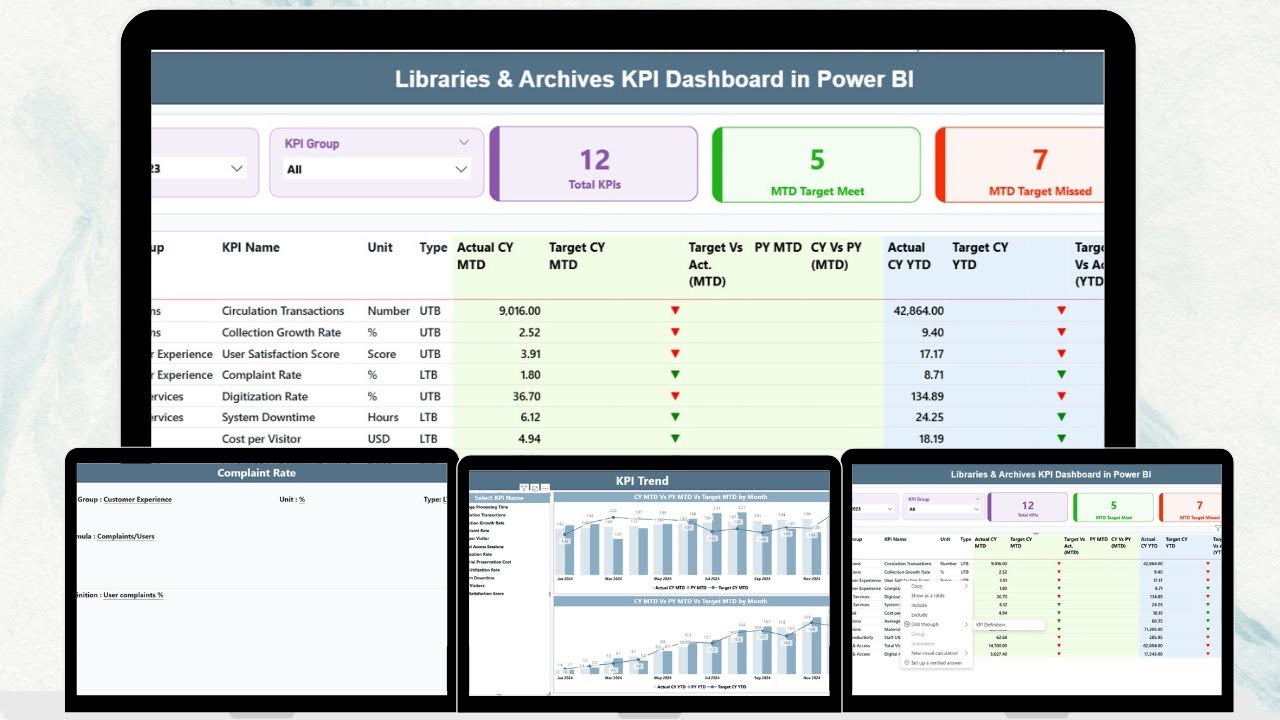The image size is (1280, 720).
Task: Click focus mode icon above Select KPI Name slicer
Action: [535, 488]
